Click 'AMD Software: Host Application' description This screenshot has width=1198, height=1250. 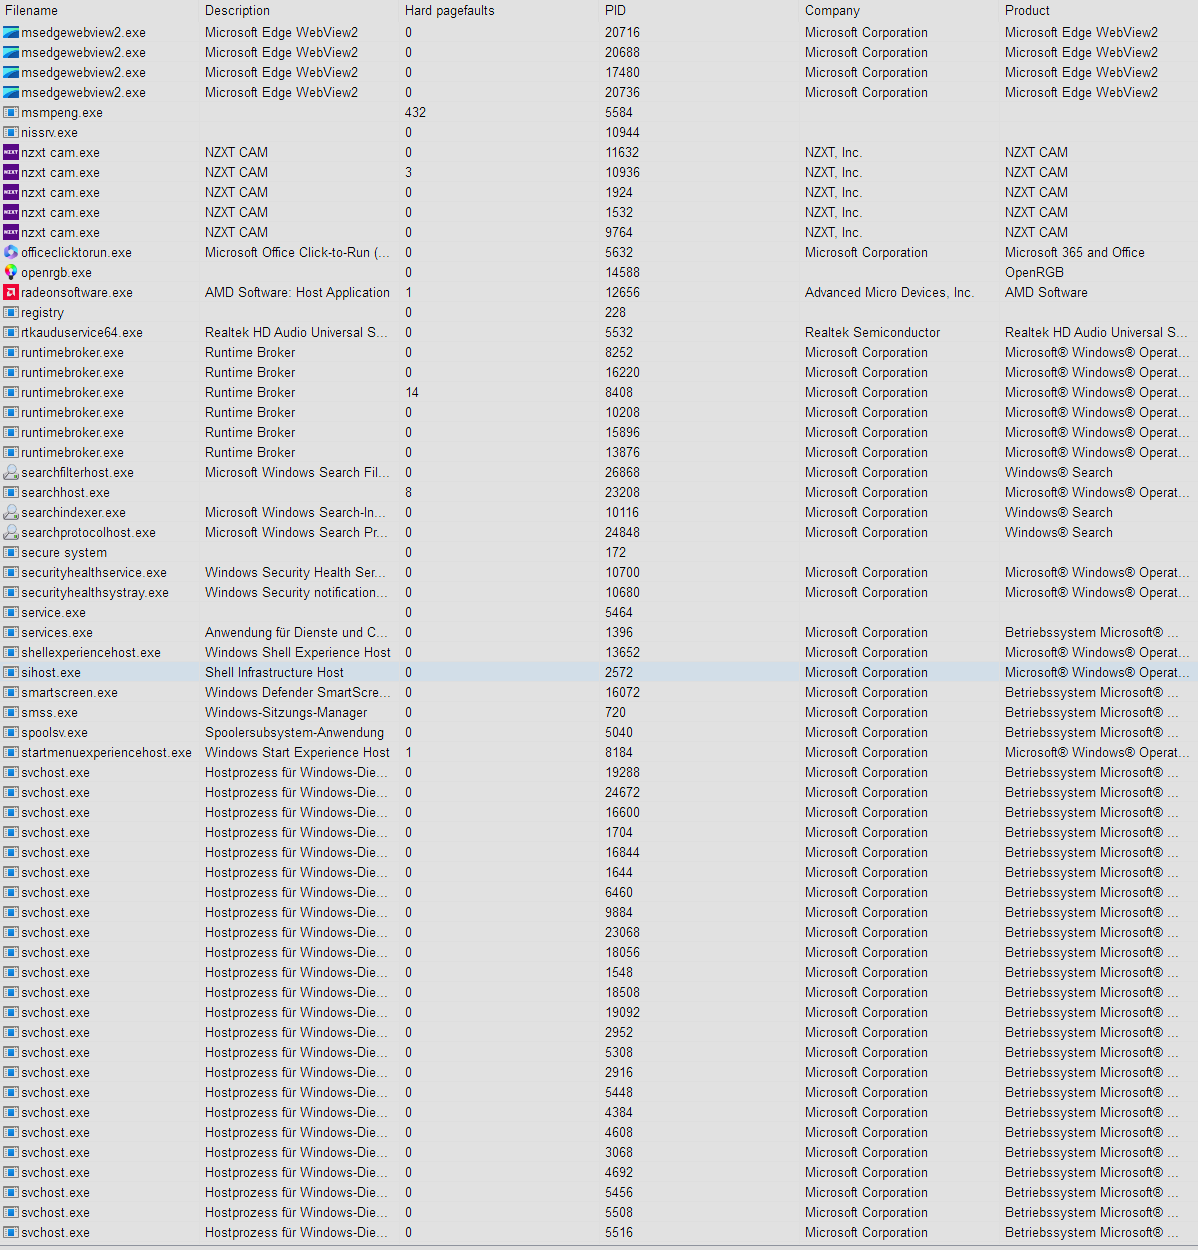pos(297,292)
